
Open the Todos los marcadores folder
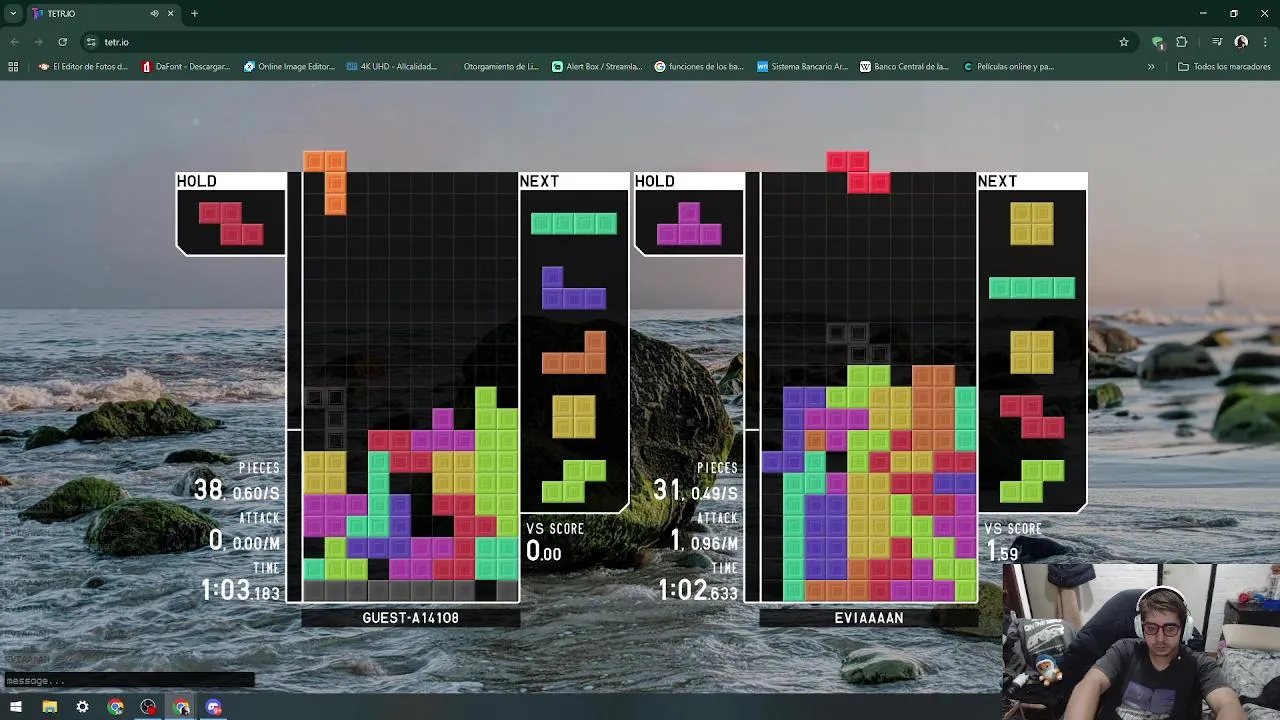point(1224,67)
